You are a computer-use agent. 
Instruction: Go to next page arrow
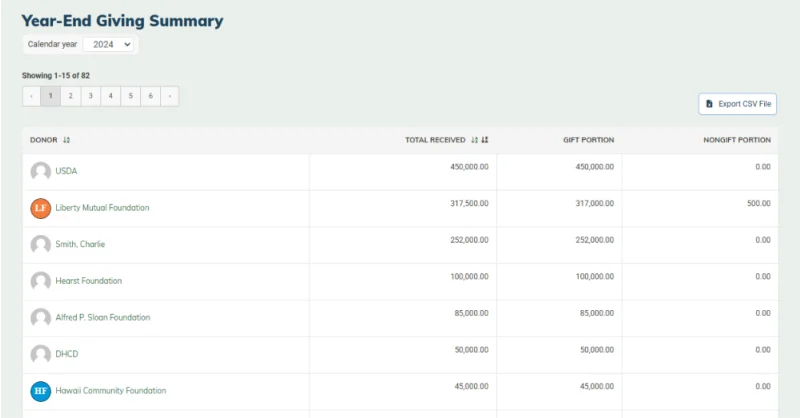(170, 96)
